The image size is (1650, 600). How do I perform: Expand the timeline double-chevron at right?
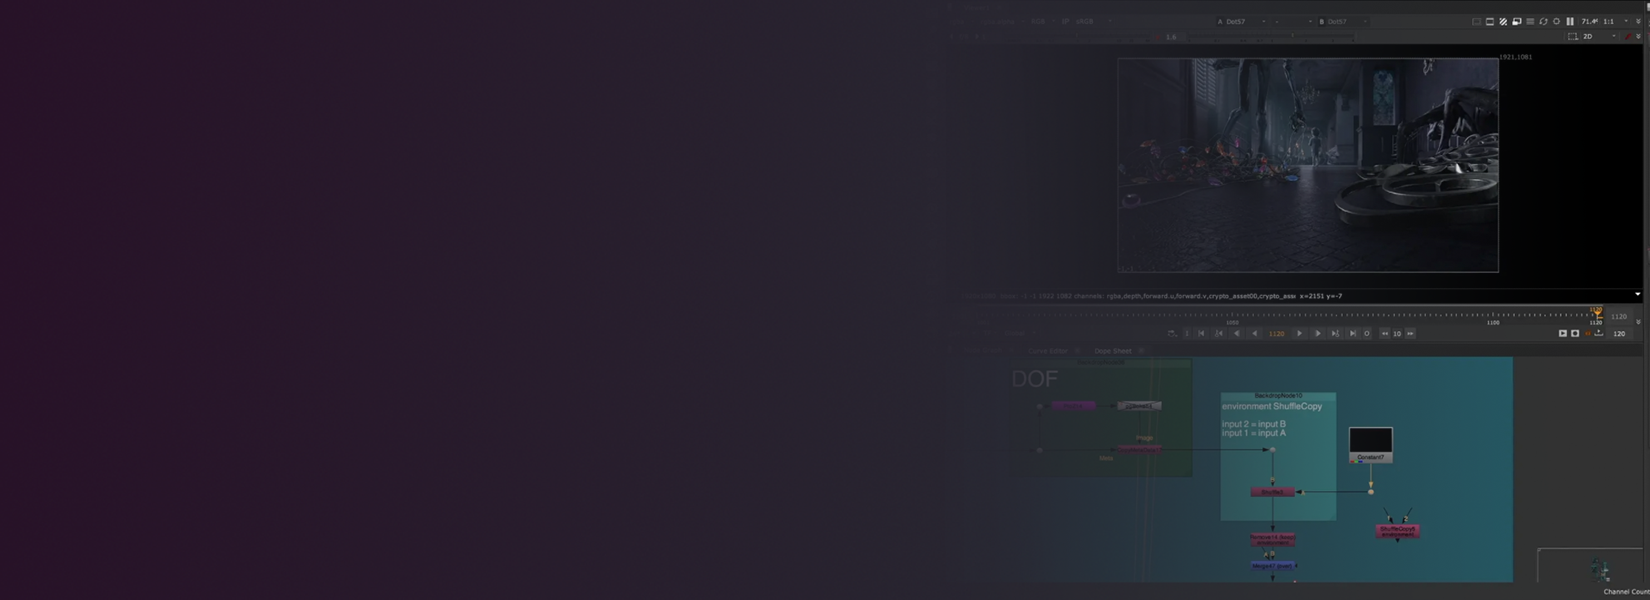tap(1638, 322)
